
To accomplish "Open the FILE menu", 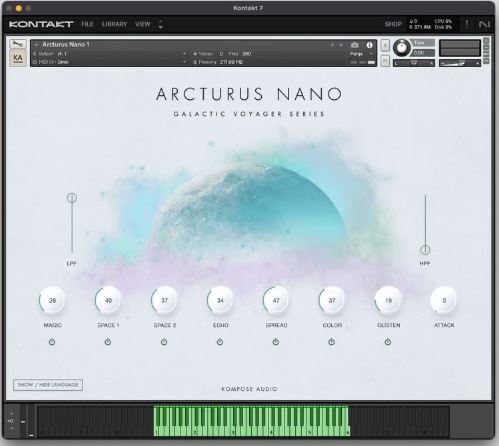I will coord(87,24).
